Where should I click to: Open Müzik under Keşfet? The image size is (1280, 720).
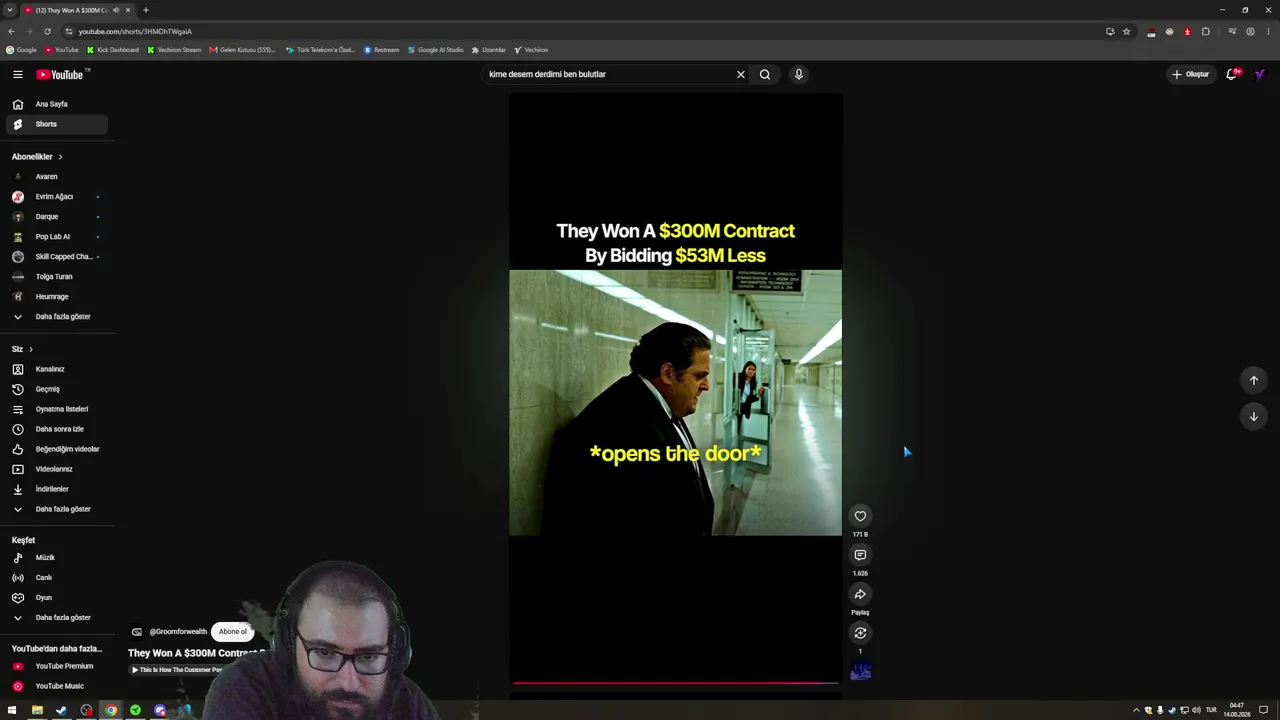(57, 558)
